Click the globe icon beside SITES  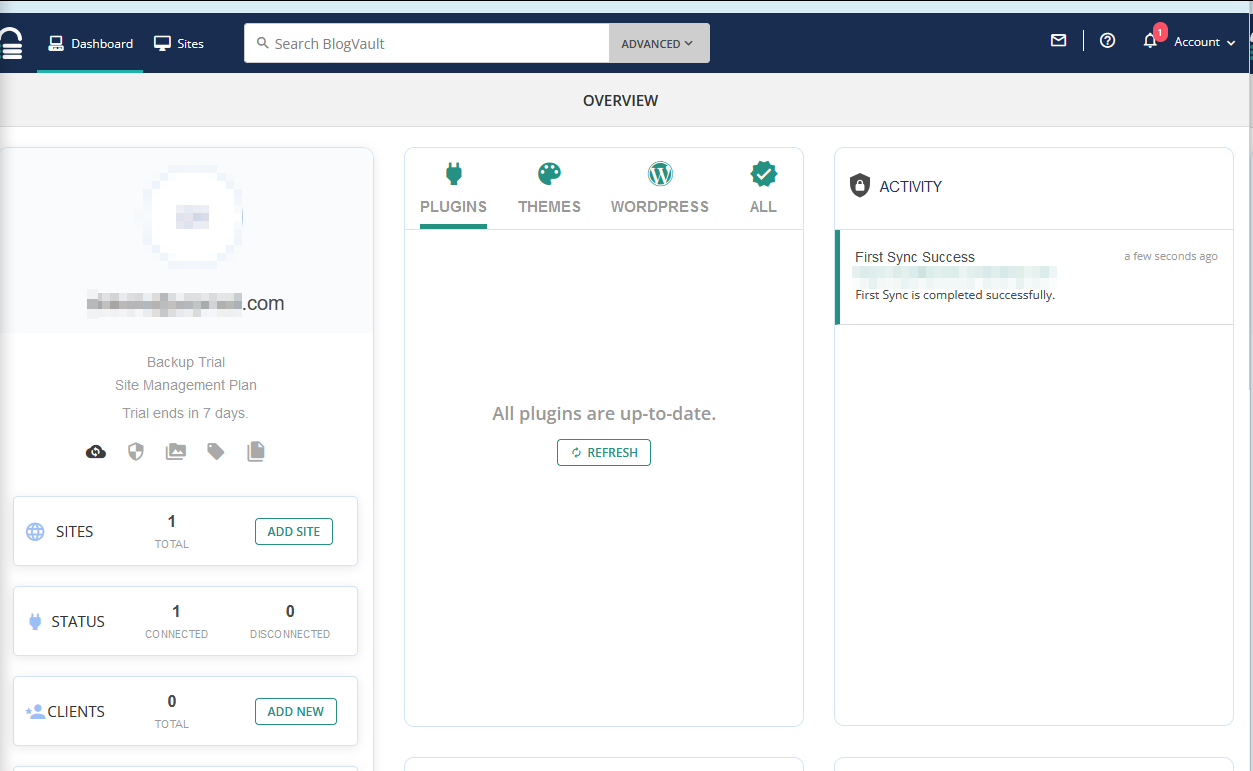pyautogui.click(x=35, y=532)
